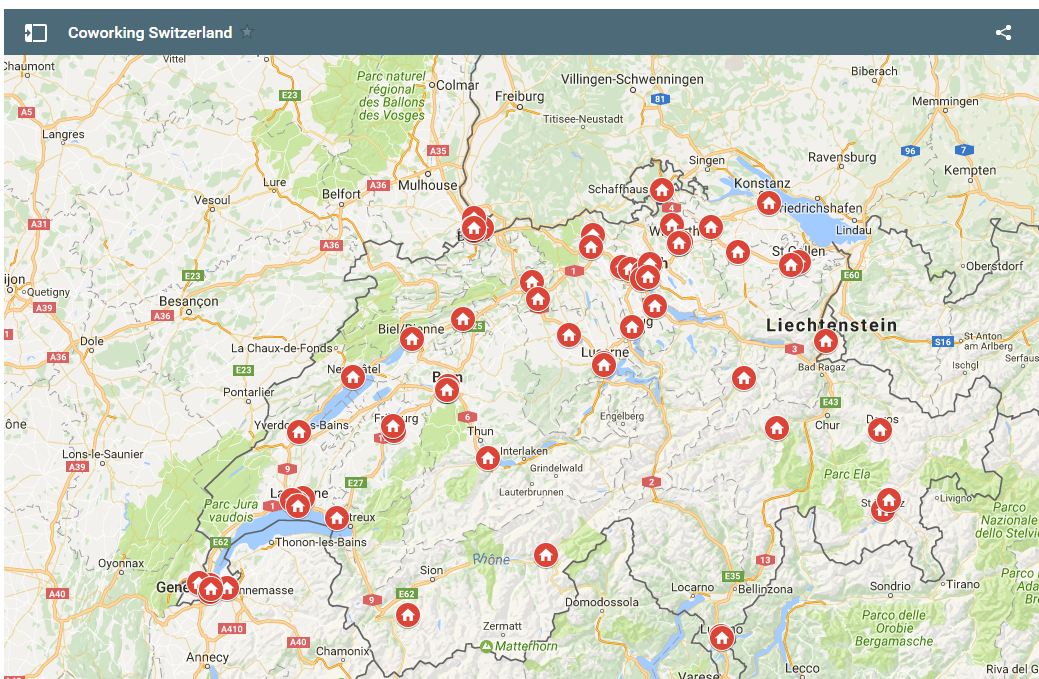Select the marker east of Sion
This screenshot has height=679, width=1039.
tap(545, 555)
